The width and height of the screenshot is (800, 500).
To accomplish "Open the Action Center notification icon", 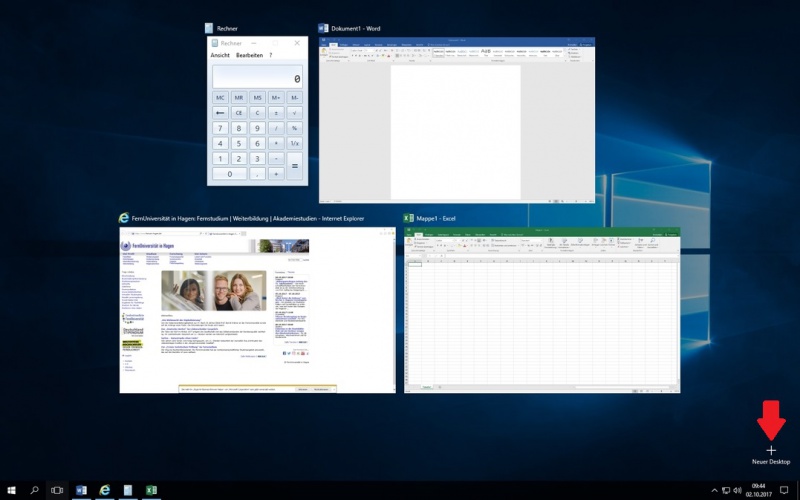I will [x=784, y=490].
